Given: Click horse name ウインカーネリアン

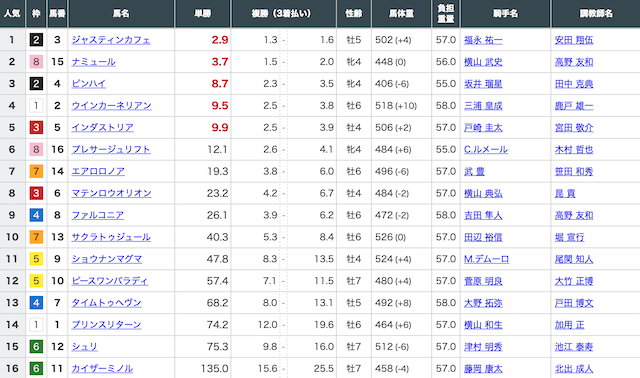Looking at the screenshot, I should tap(111, 106).
